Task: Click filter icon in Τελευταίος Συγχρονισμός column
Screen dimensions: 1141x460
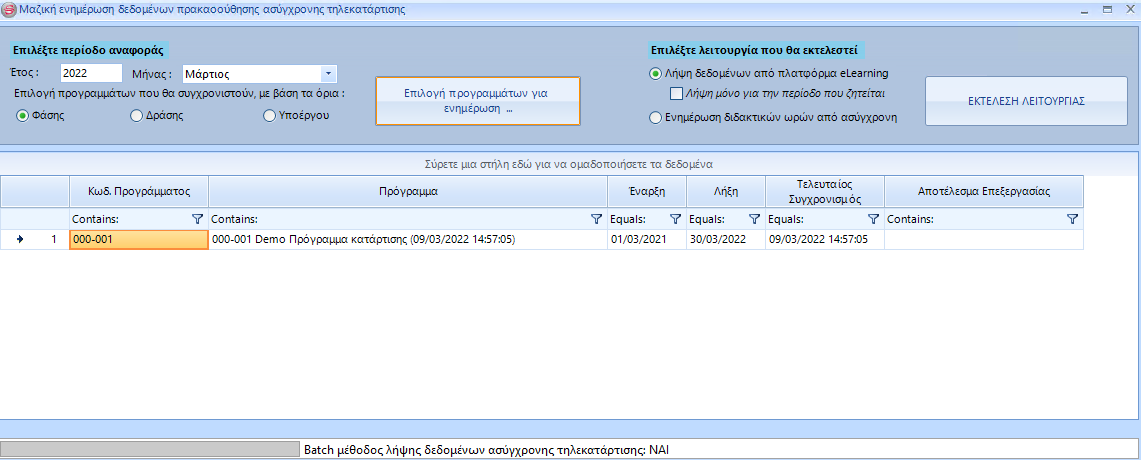Action: (873, 219)
